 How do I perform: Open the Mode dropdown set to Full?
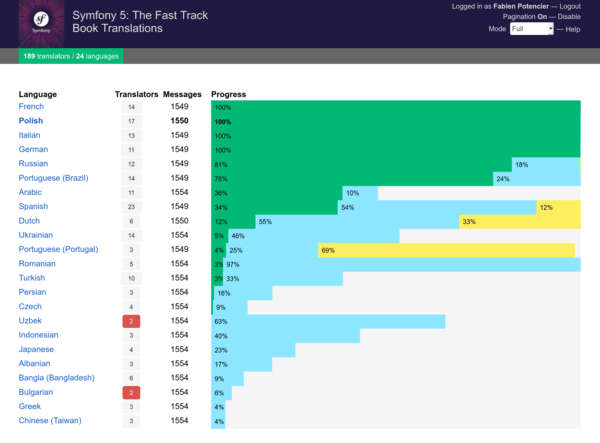[x=532, y=29]
